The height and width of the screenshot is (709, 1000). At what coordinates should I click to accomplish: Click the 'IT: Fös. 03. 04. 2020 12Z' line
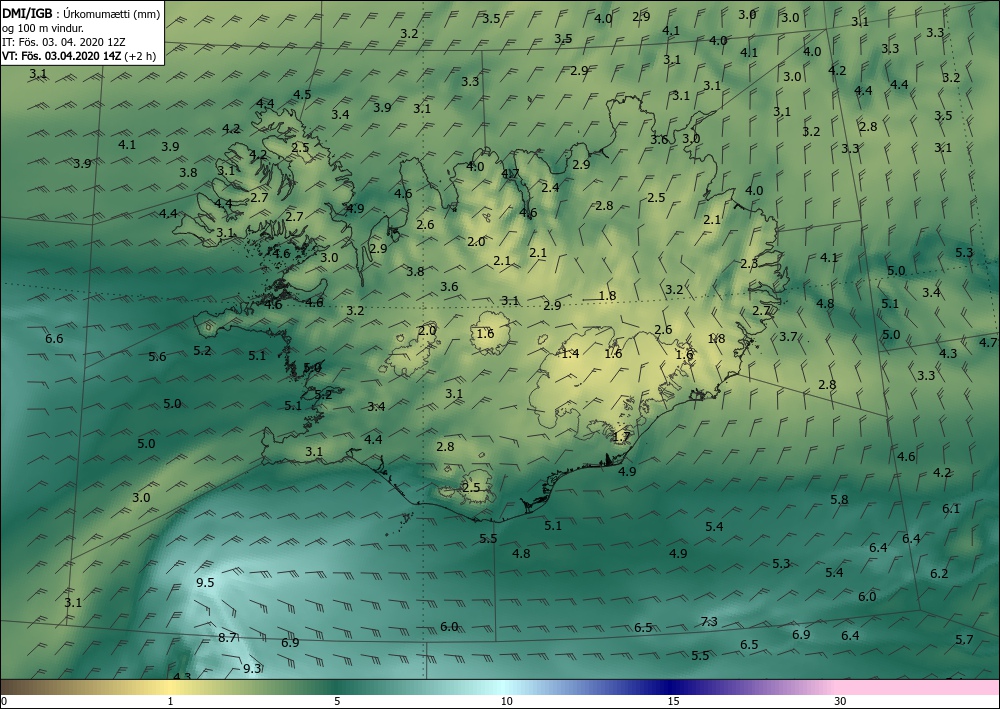[x=63, y=42]
